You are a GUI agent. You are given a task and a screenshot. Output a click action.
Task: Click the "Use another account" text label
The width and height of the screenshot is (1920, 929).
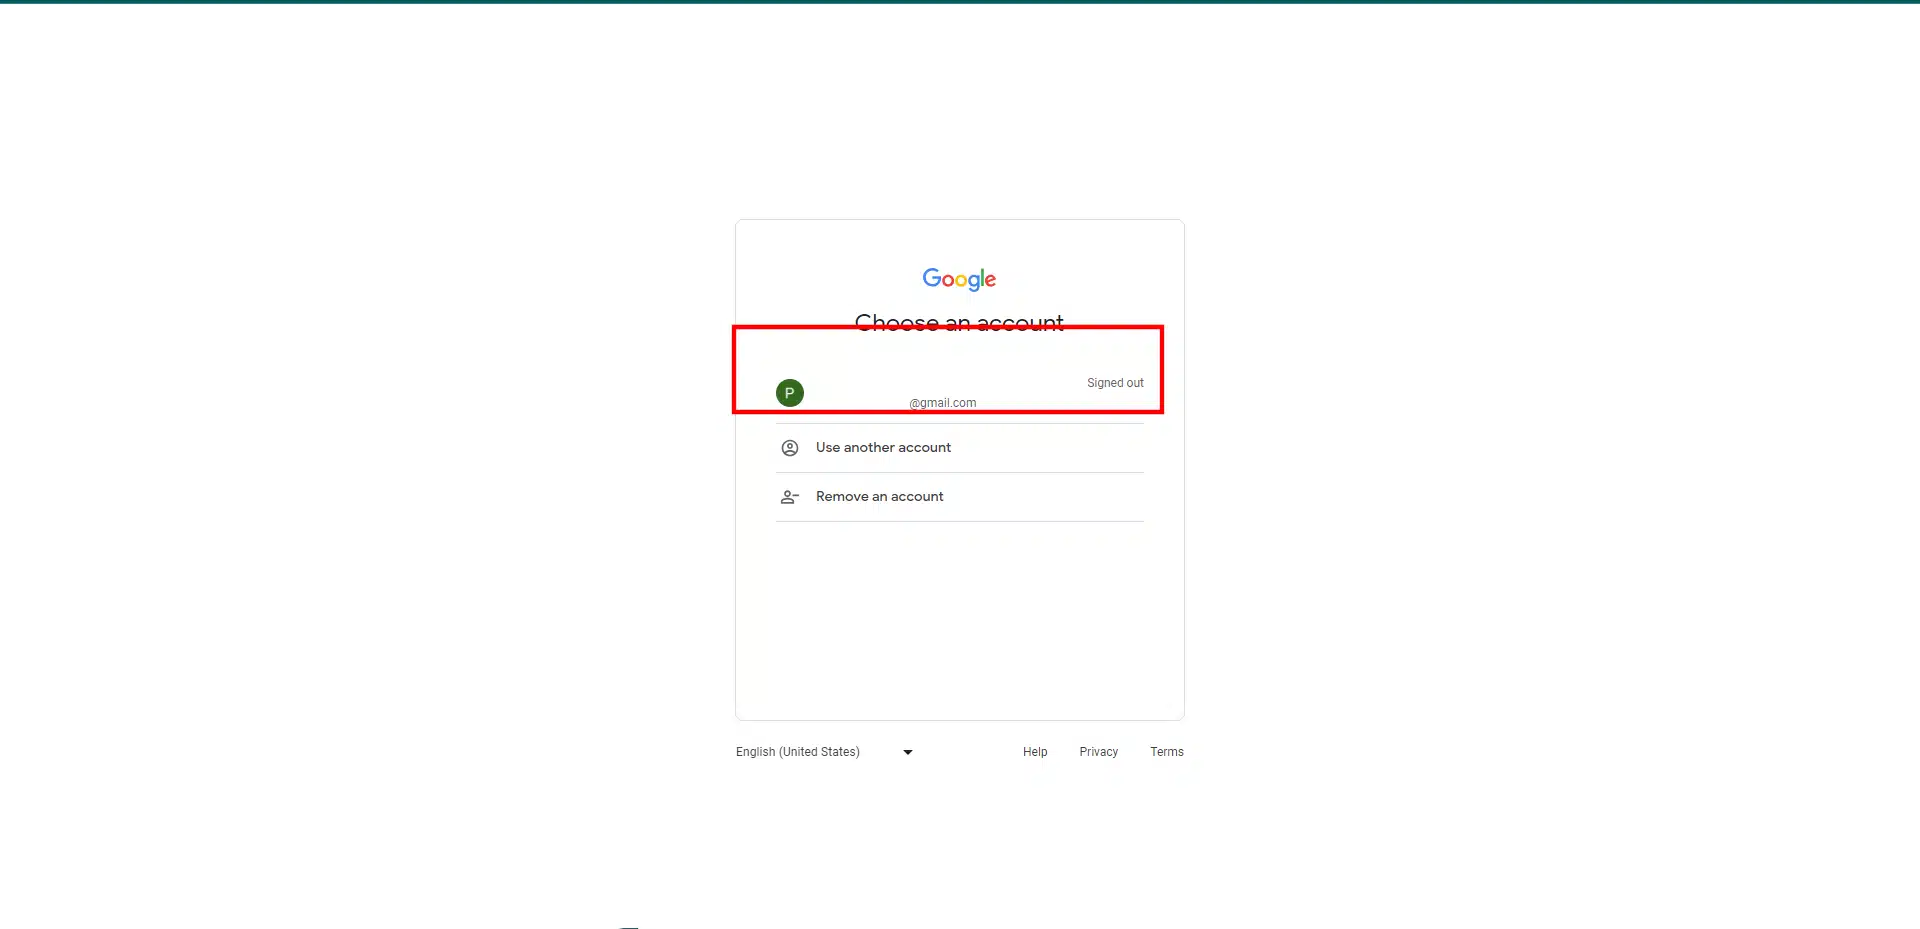click(x=883, y=447)
